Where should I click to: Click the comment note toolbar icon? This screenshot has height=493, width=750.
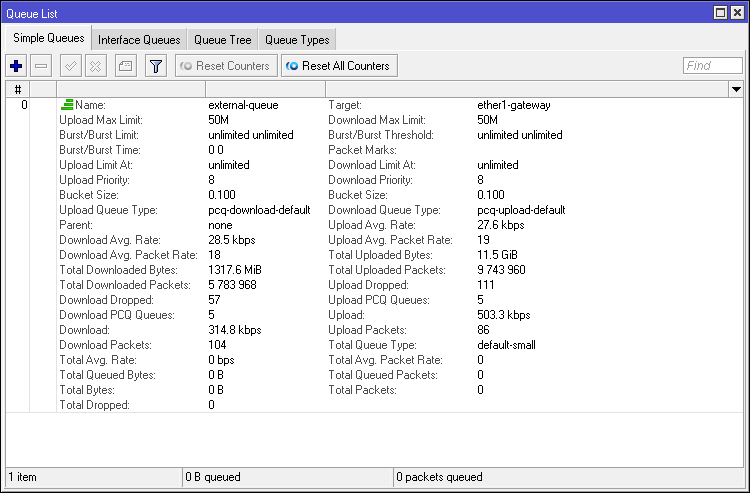pyautogui.click(x=126, y=66)
